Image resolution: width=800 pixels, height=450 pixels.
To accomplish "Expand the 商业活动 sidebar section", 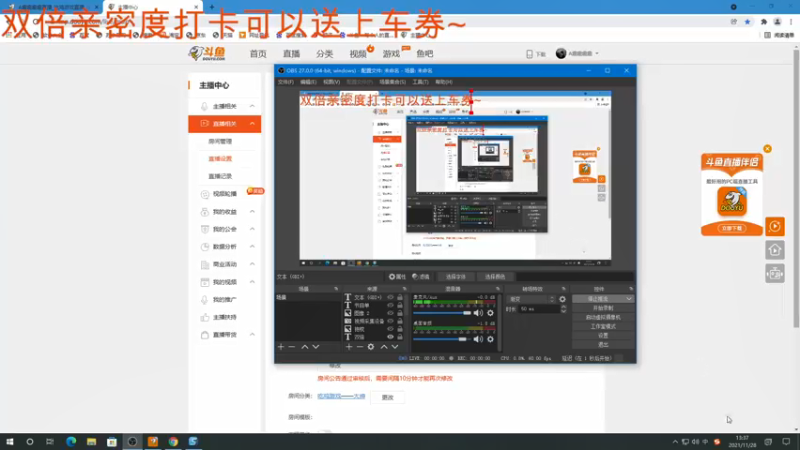I will pos(252,264).
